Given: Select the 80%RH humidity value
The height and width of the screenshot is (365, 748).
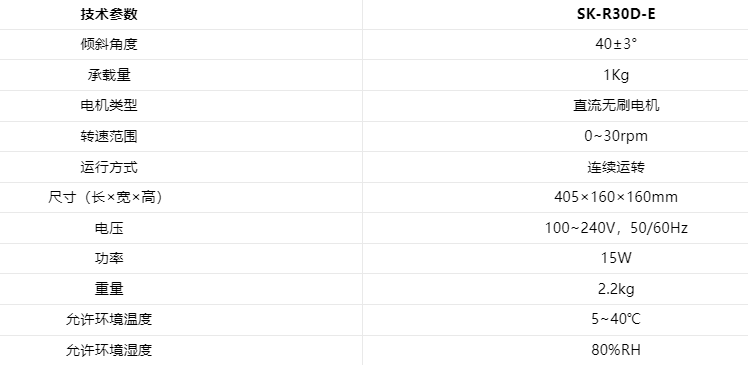Looking at the screenshot, I should [616, 350].
